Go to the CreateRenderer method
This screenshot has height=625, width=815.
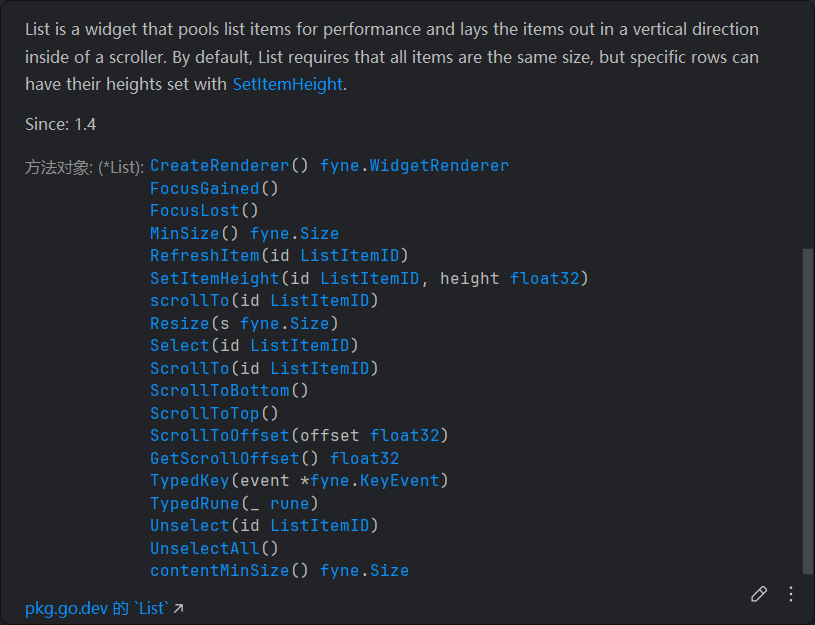(x=219, y=165)
